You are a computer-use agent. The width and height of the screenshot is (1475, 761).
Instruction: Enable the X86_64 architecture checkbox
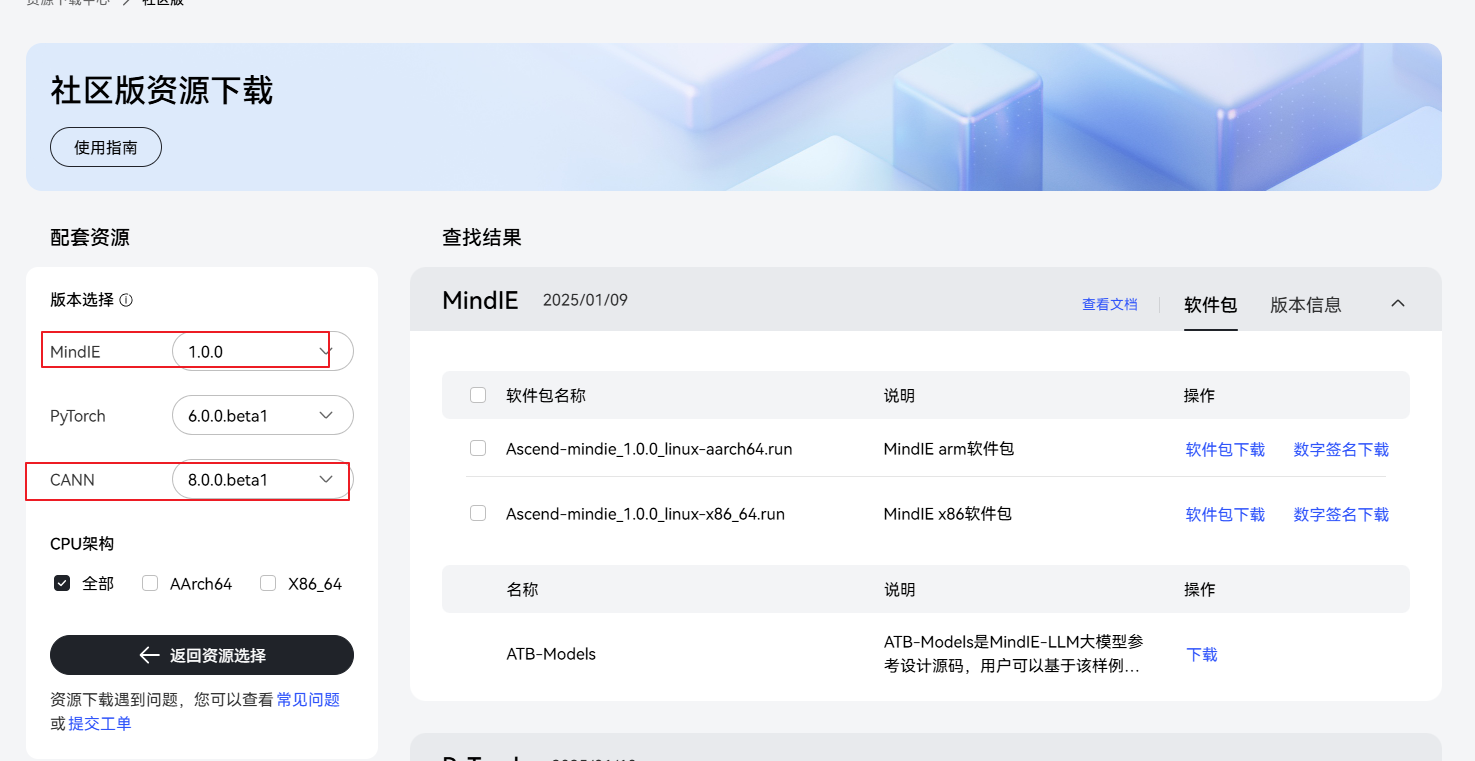268,583
